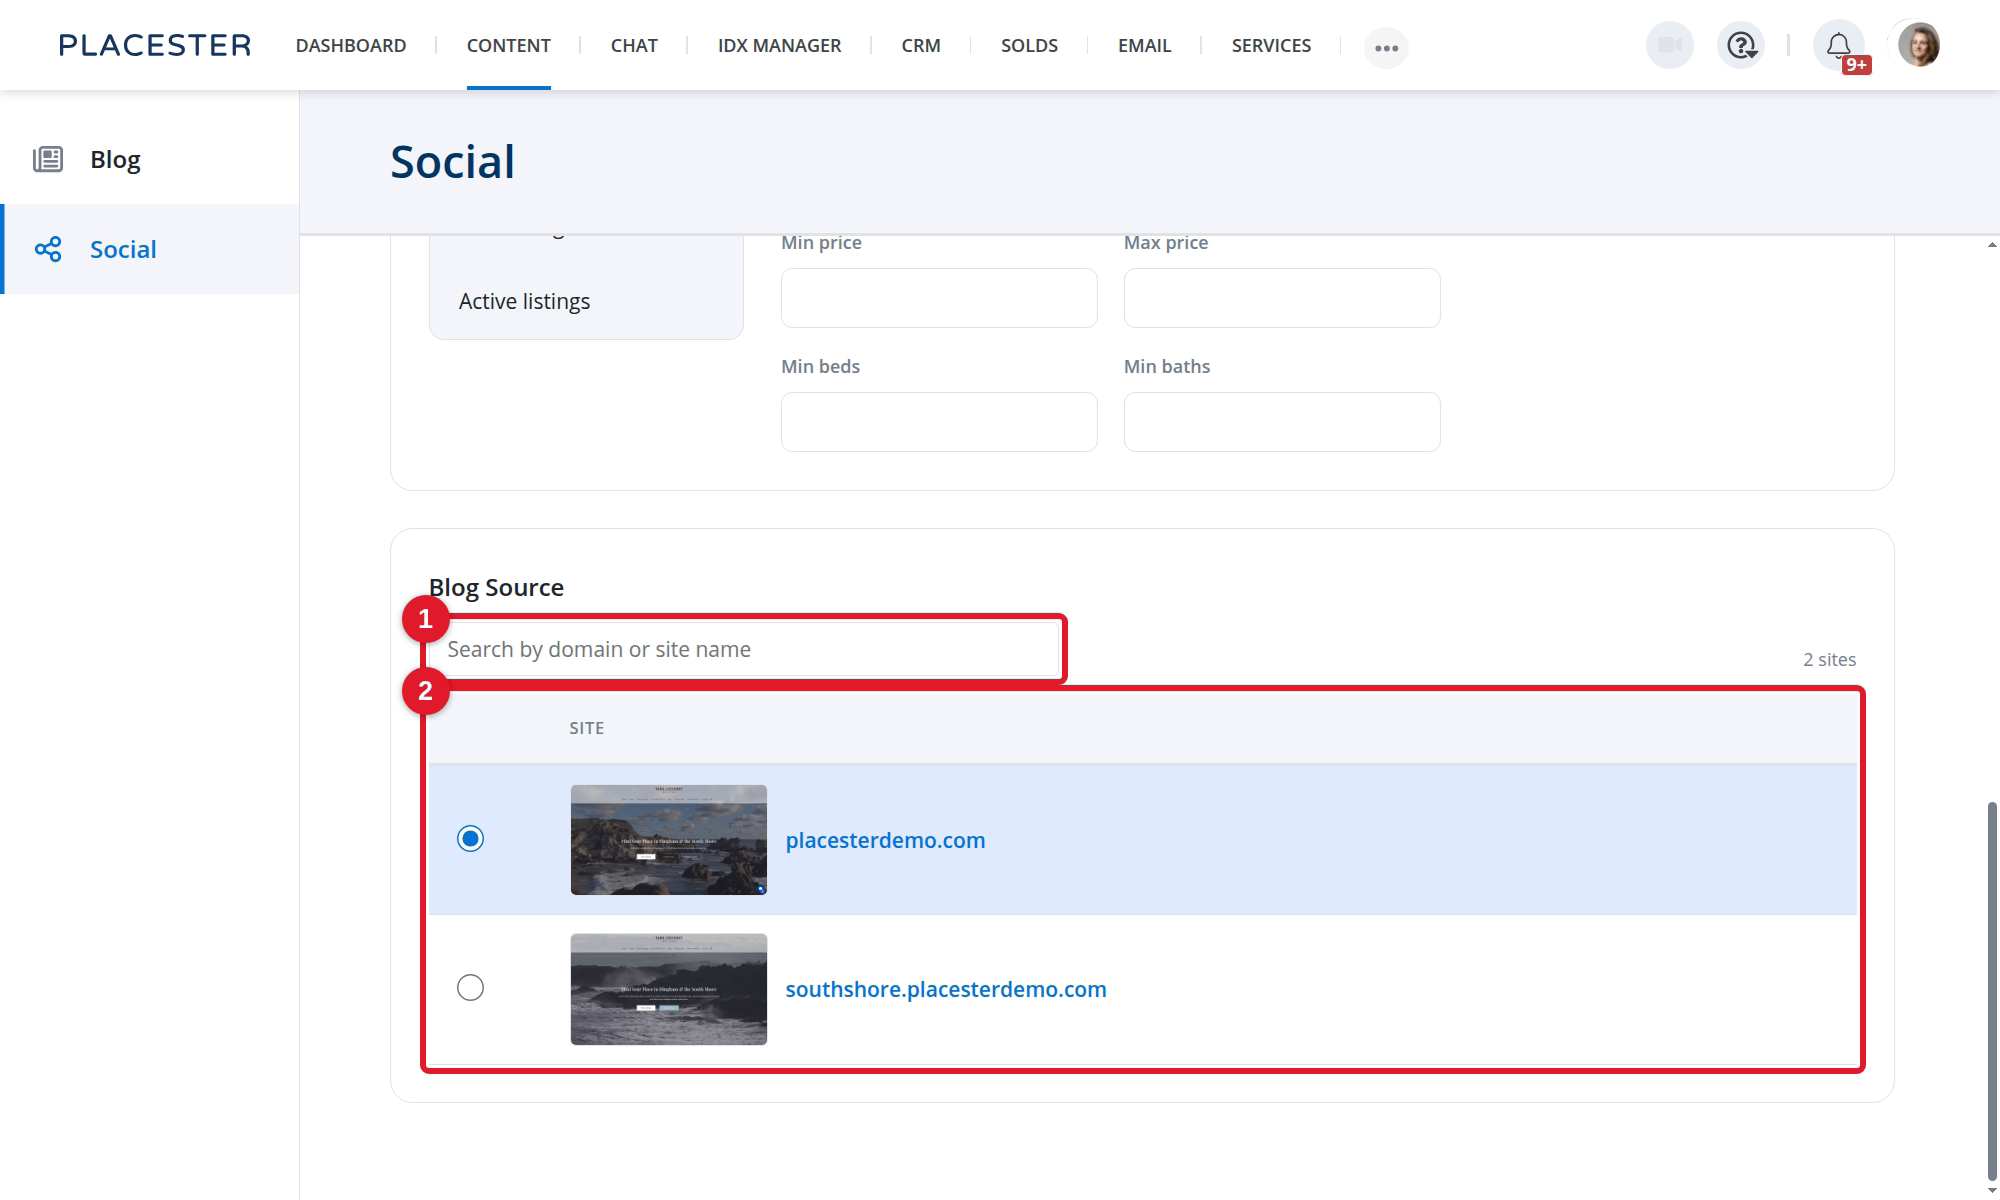Switch to the Email tab
The image size is (2000, 1200).
click(1144, 45)
